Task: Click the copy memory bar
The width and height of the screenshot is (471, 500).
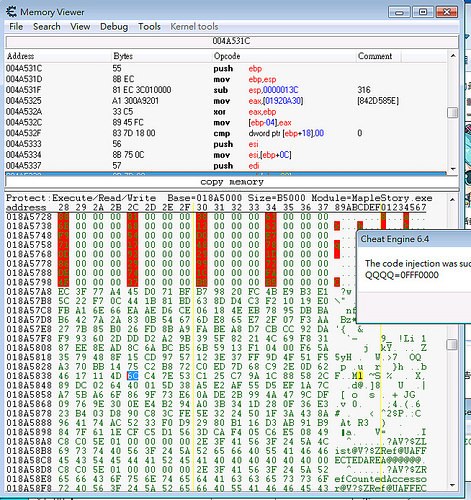Action: (x=232, y=182)
